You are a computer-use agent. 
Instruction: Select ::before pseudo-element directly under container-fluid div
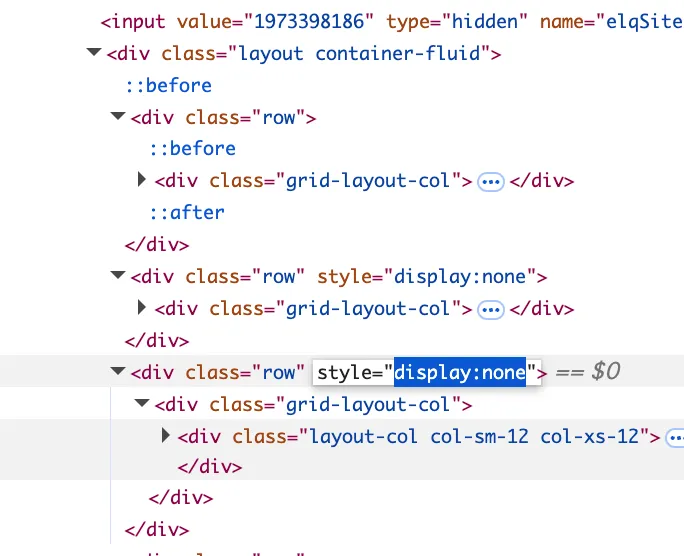[x=168, y=85]
